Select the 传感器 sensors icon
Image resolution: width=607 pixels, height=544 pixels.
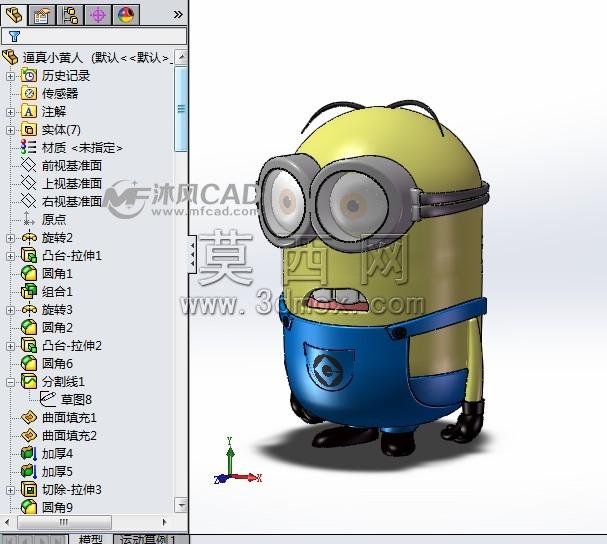[29, 93]
